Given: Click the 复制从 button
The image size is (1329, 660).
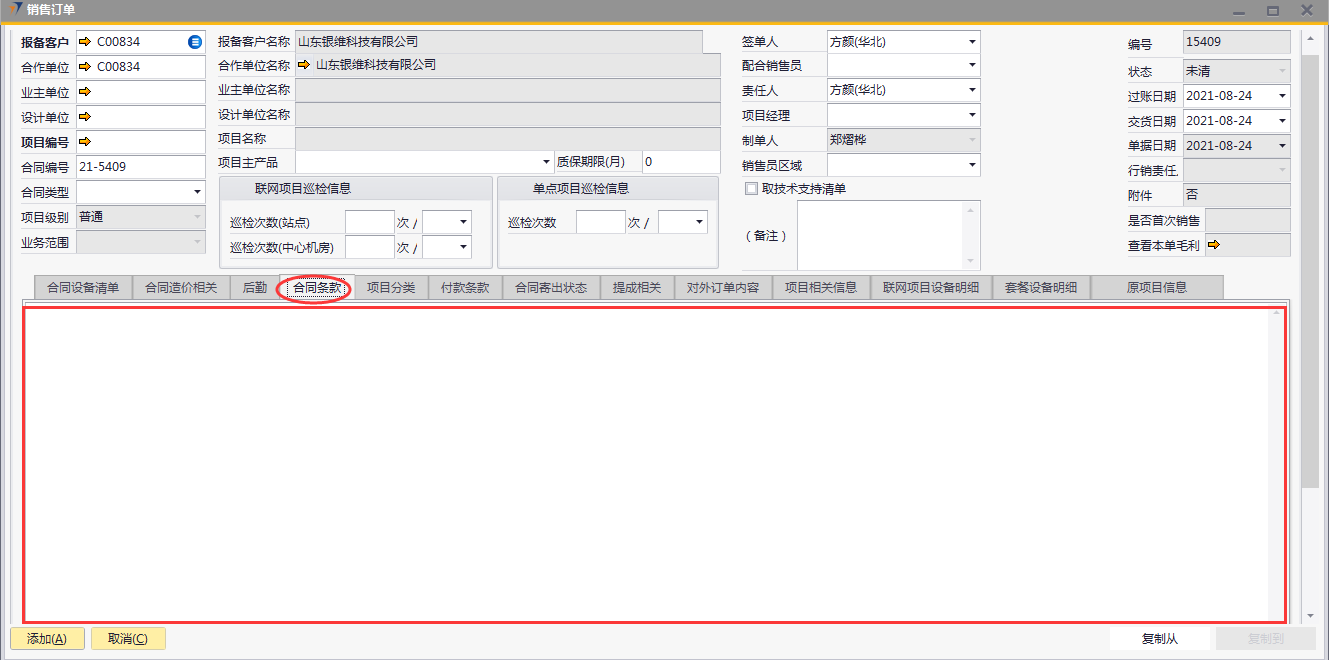Looking at the screenshot, I should (1159, 639).
